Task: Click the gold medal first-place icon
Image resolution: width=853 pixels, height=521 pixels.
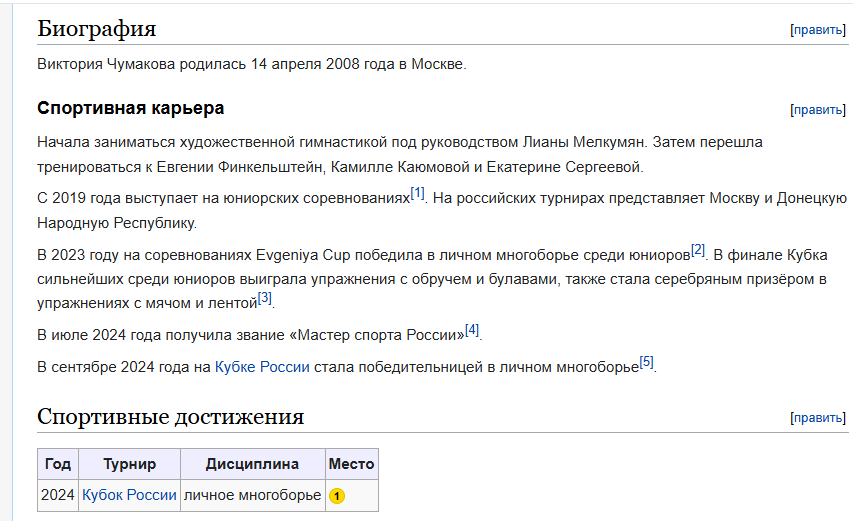Action: (337, 496)
